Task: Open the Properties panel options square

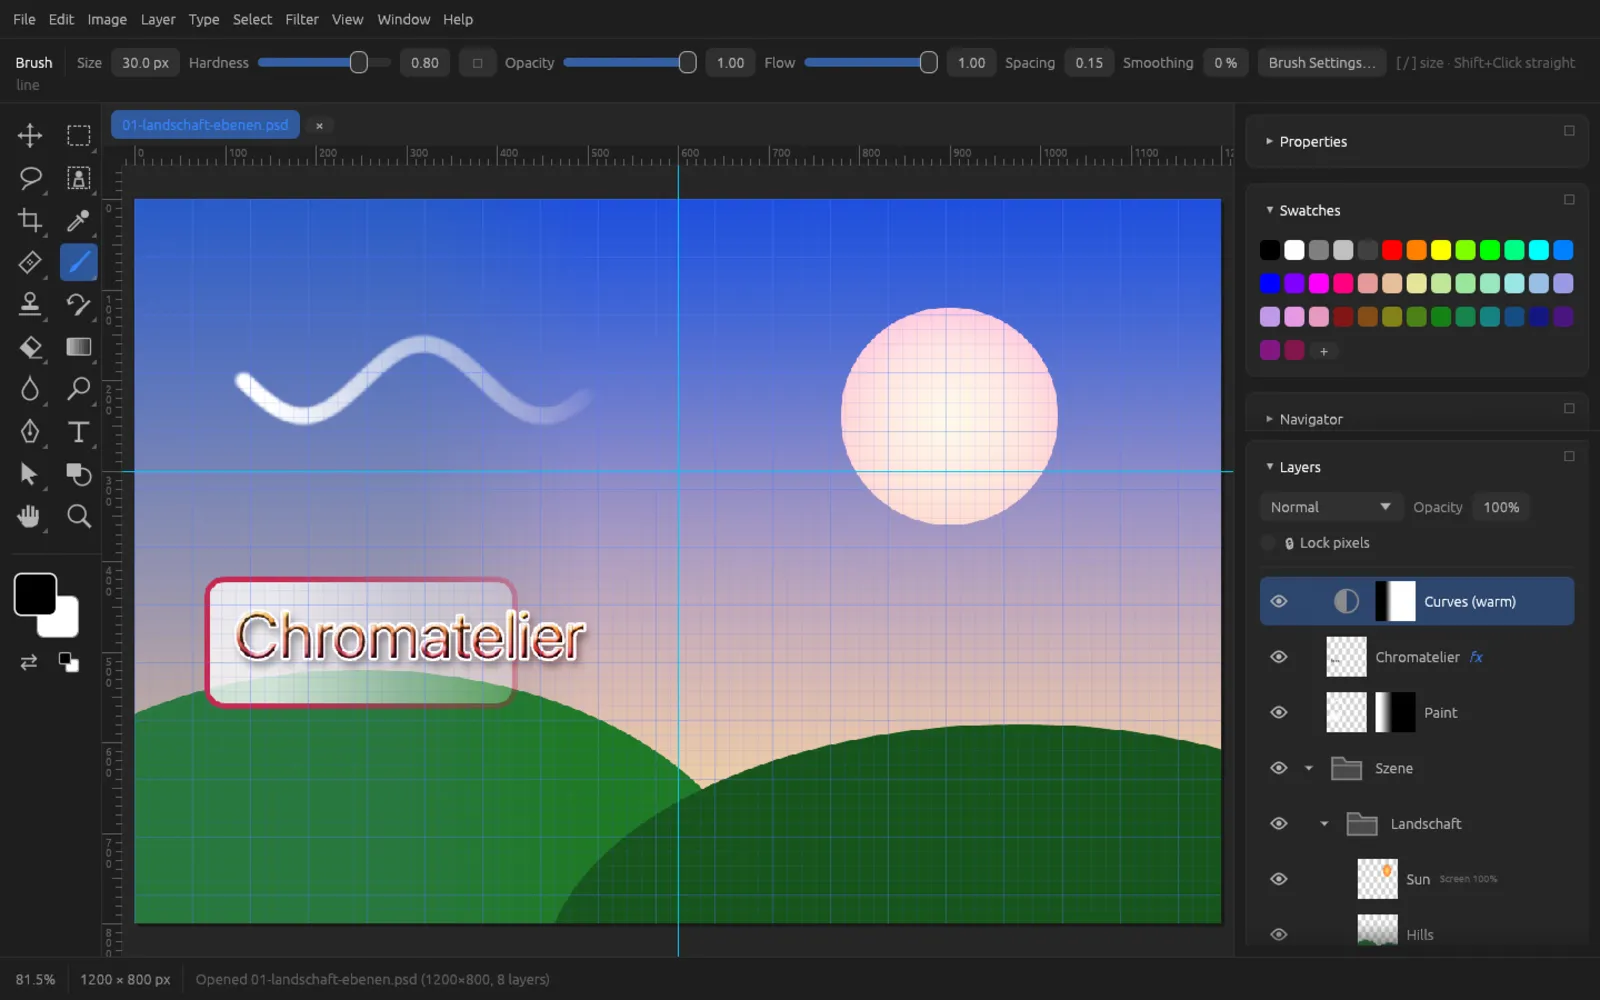Action: click(1569, 131)
